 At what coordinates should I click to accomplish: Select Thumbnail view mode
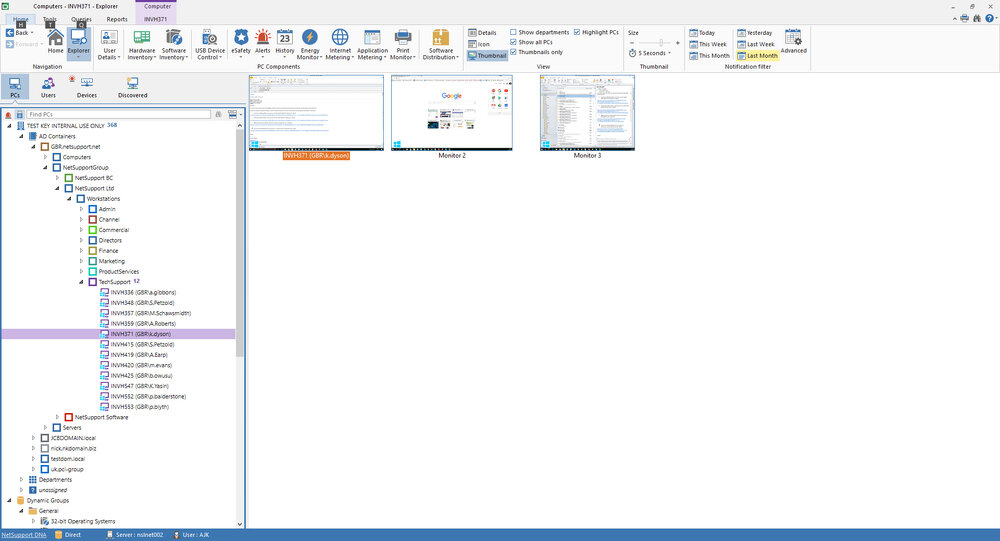pyautogui.click(x=487, y=56)
